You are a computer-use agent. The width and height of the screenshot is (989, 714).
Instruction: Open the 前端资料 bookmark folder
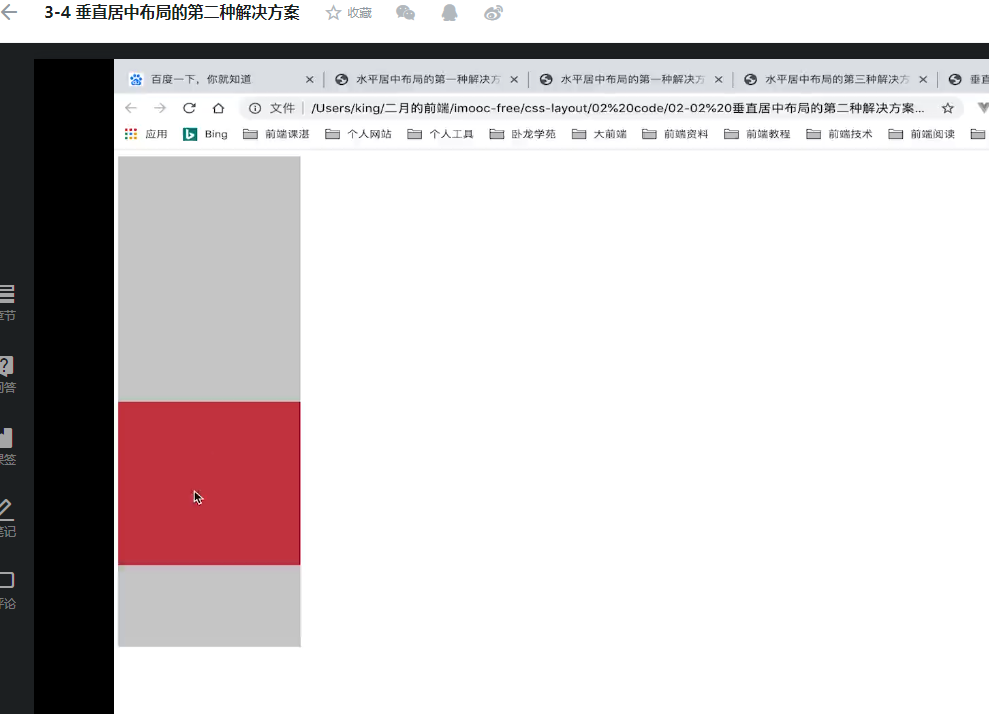point(675,134)
